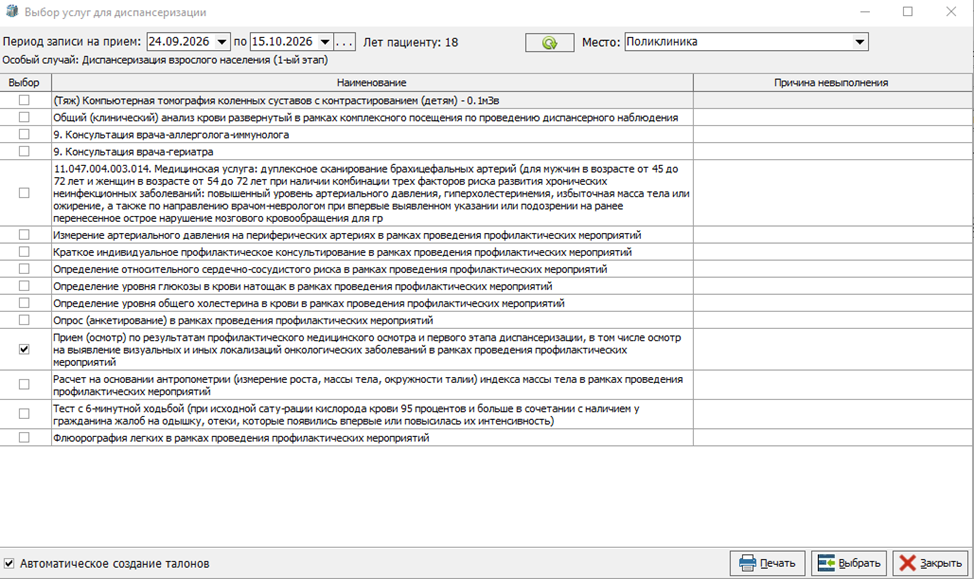The width and height of the screenshot is (974, 579).
Task: Minimize the Выбор услуг для диспансеризации window
Action: tap(865, 12)
